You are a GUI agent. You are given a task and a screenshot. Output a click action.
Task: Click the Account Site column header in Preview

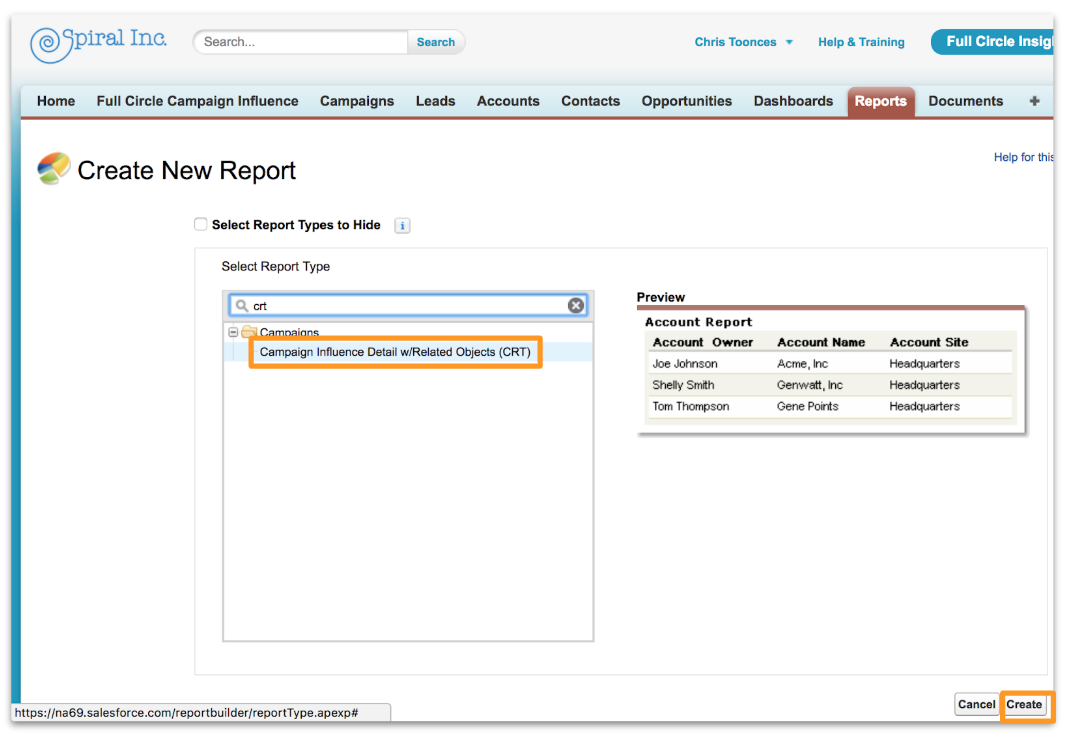(929, 342)
